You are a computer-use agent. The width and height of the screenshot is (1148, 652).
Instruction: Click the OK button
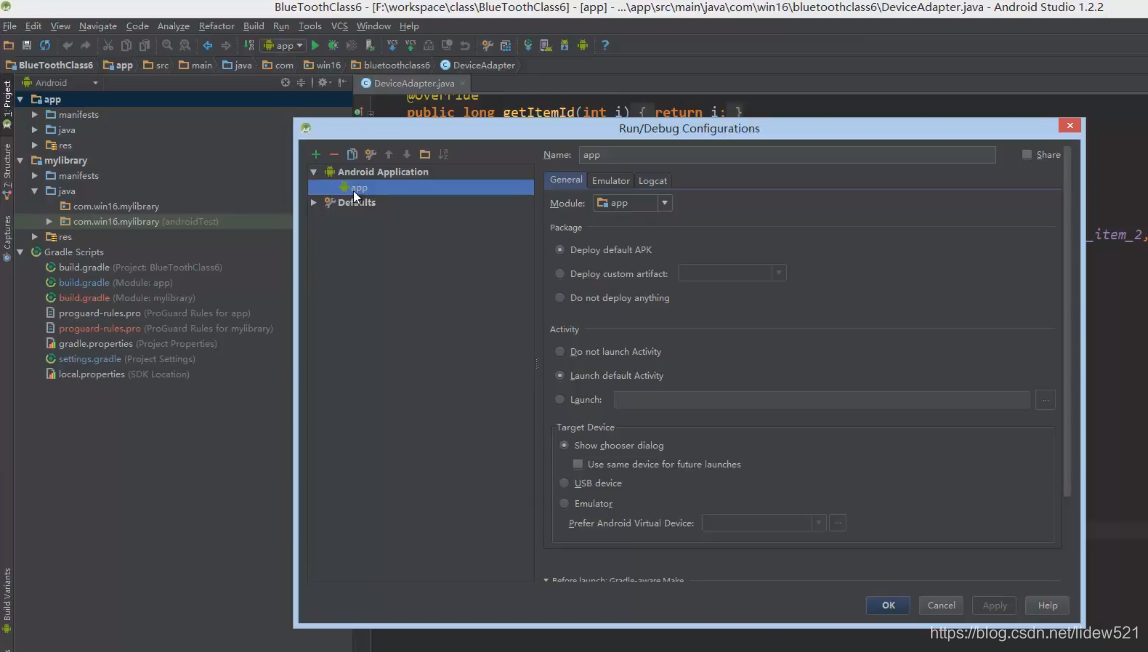coord(888,605)
